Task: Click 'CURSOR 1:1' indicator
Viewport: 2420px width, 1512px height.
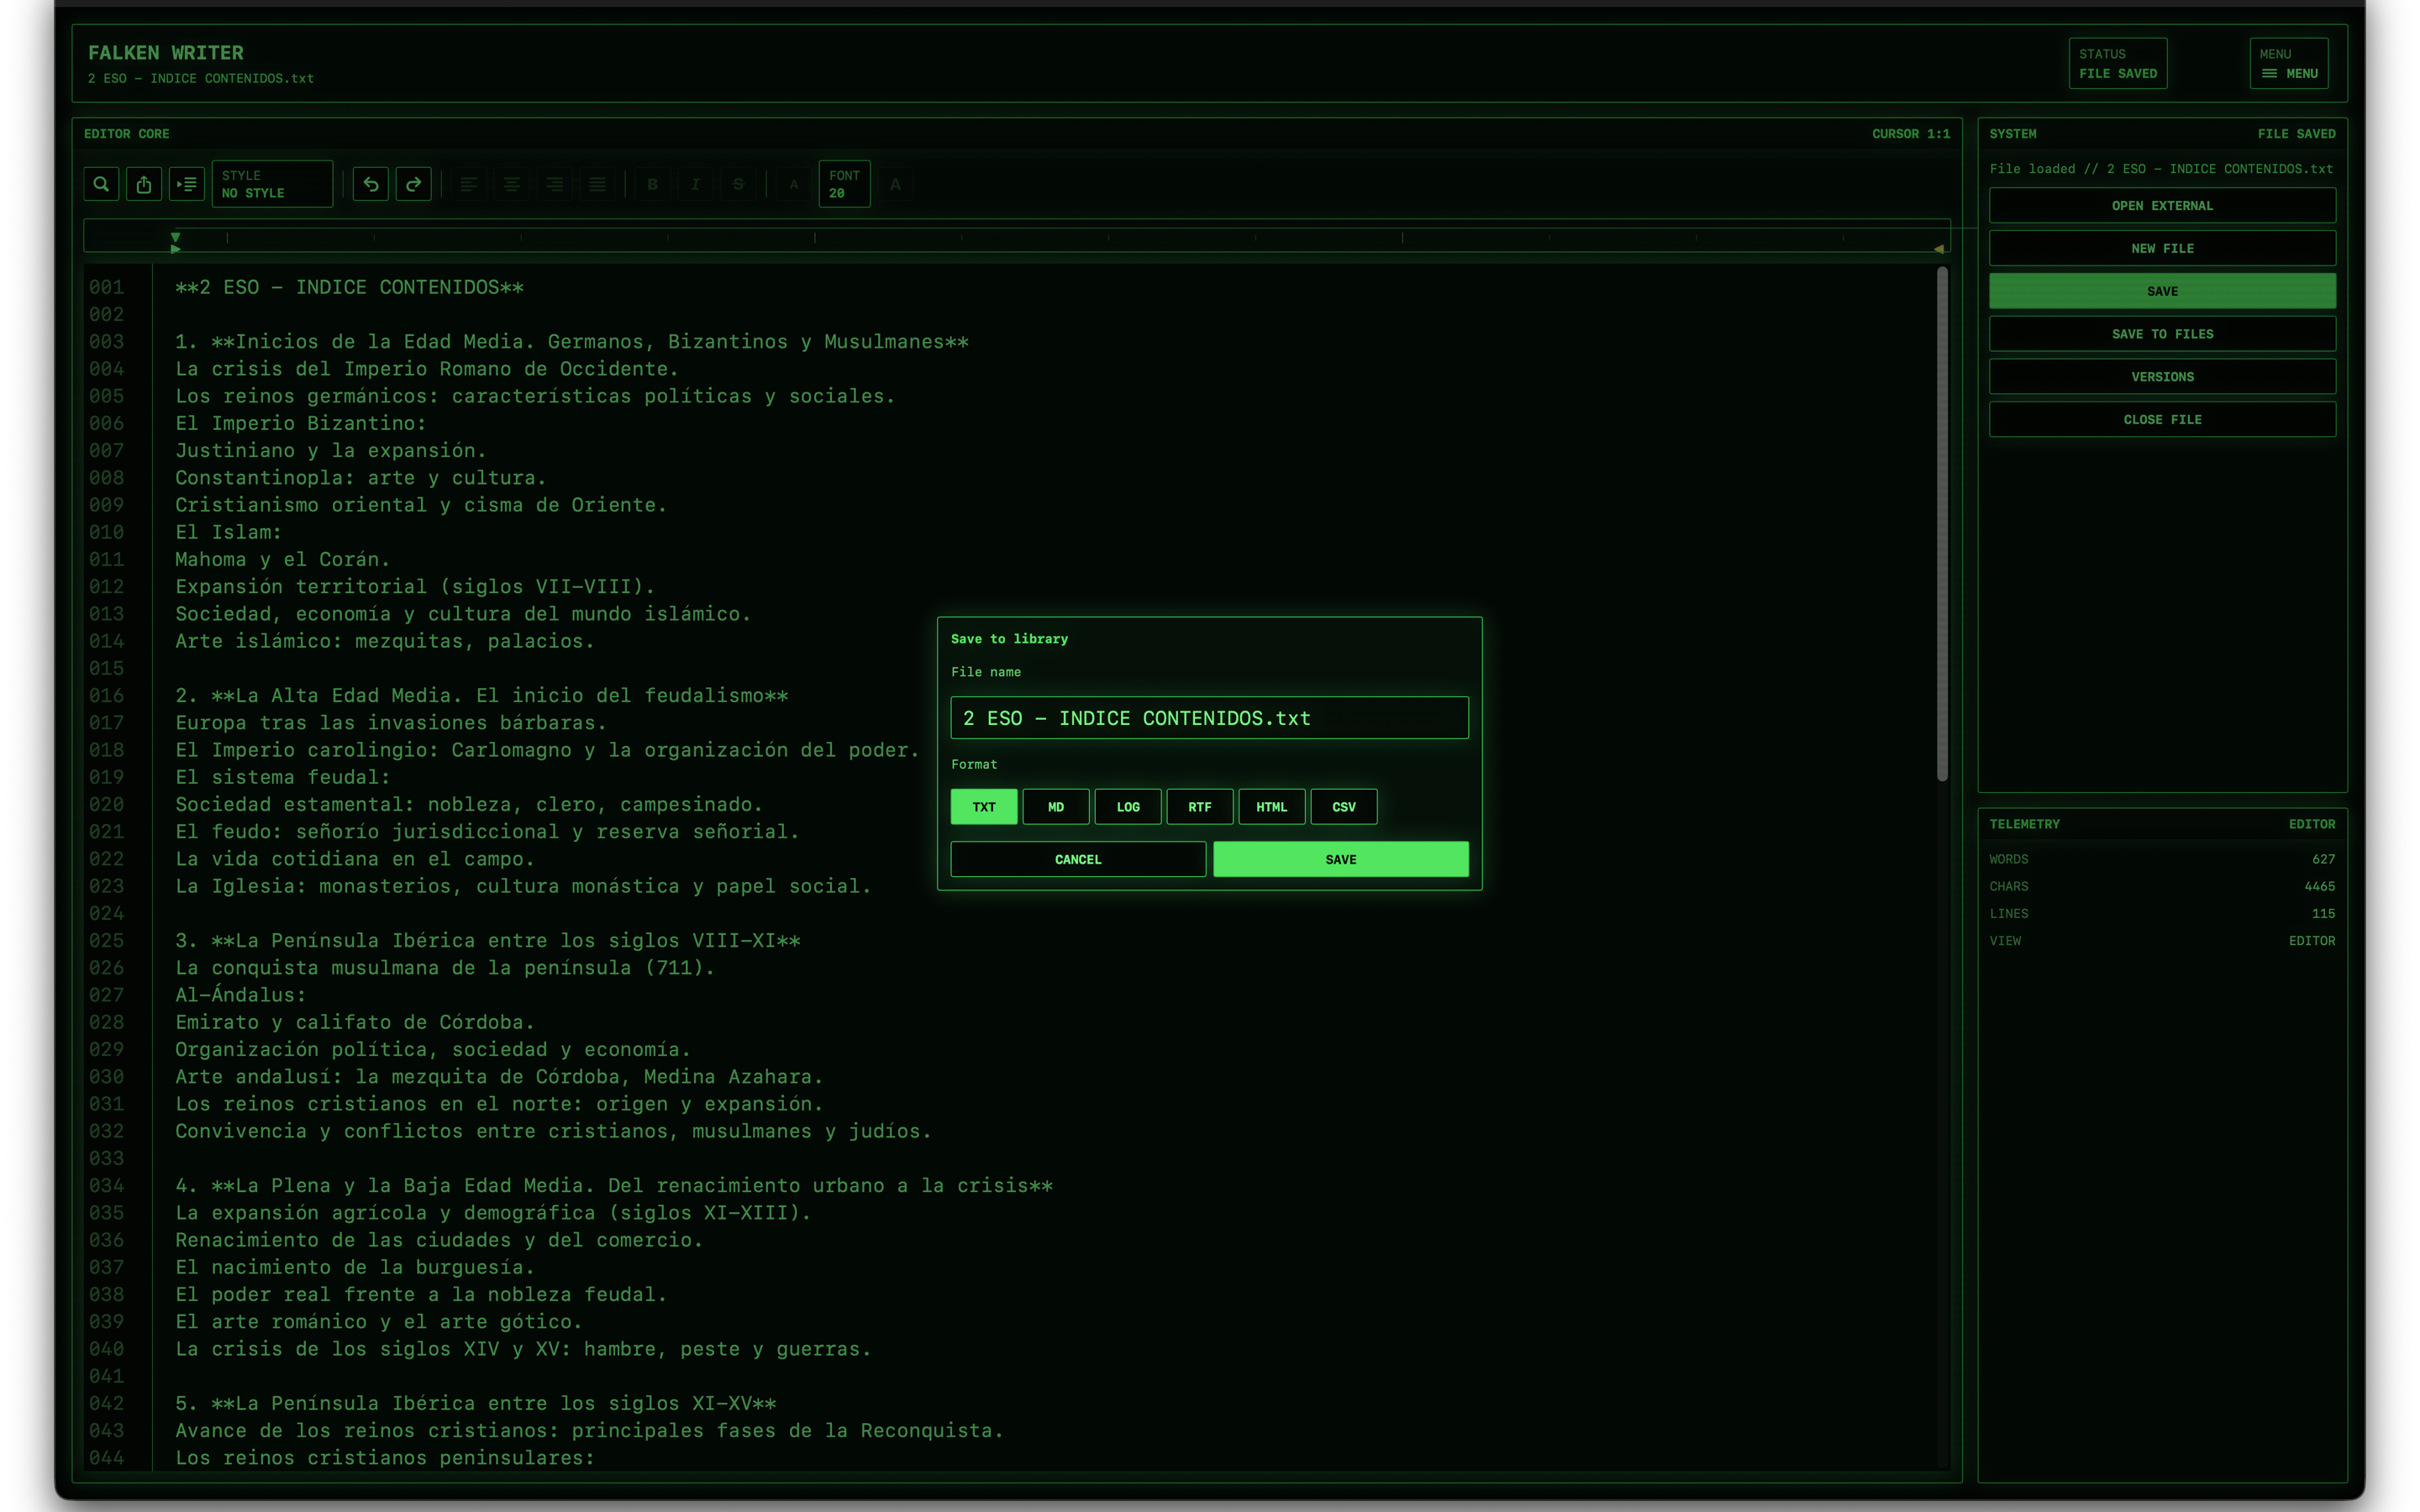Action: click(x=1910, y=134)
